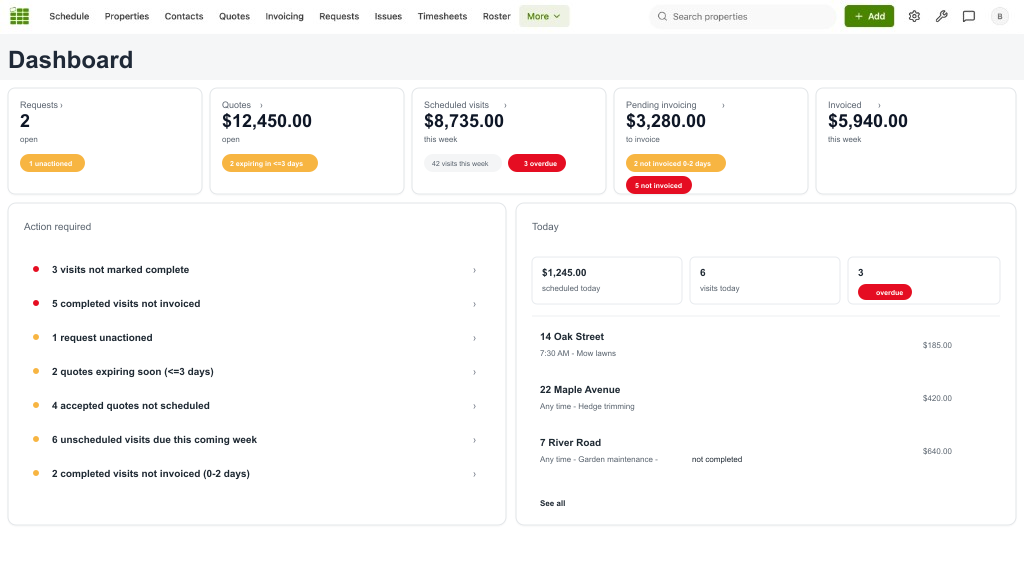Click the magnifier search icon
The image size is (1024, 576).
(662, 16)
